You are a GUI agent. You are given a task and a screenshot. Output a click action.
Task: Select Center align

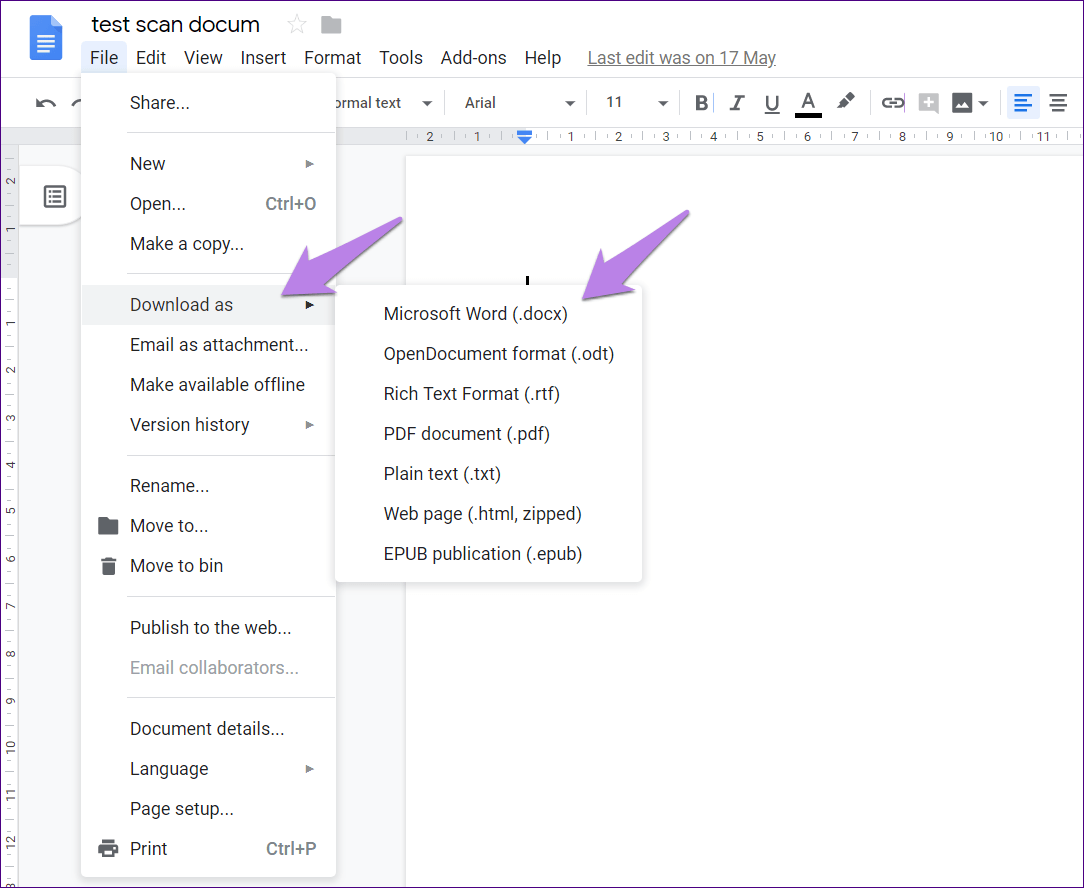[1058, 103]
